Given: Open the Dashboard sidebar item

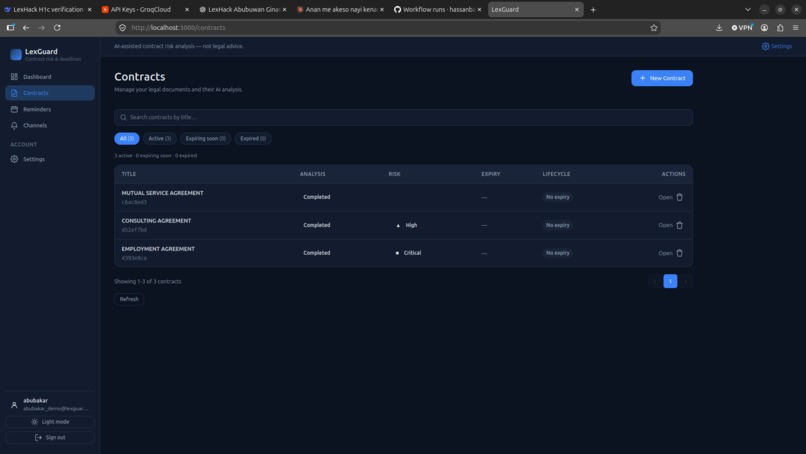Looking at the screenshot, I should point(50,77).
